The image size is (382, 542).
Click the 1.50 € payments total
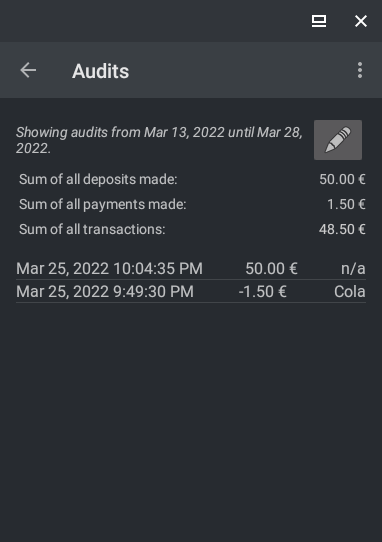pos(346,204)
